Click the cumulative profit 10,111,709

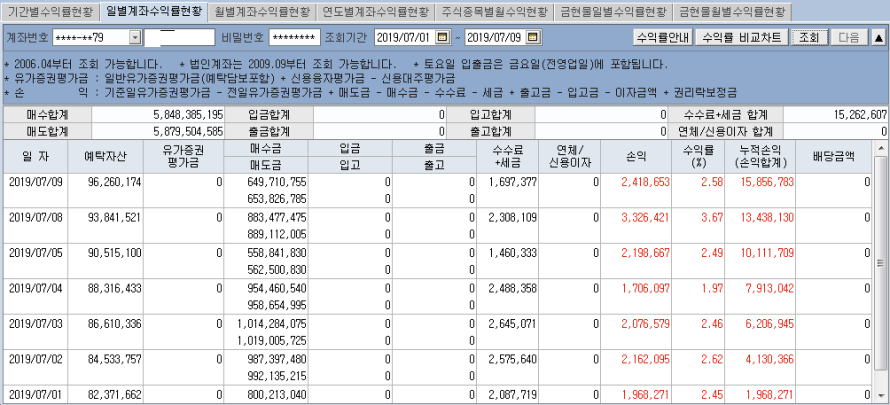(767, 253)
